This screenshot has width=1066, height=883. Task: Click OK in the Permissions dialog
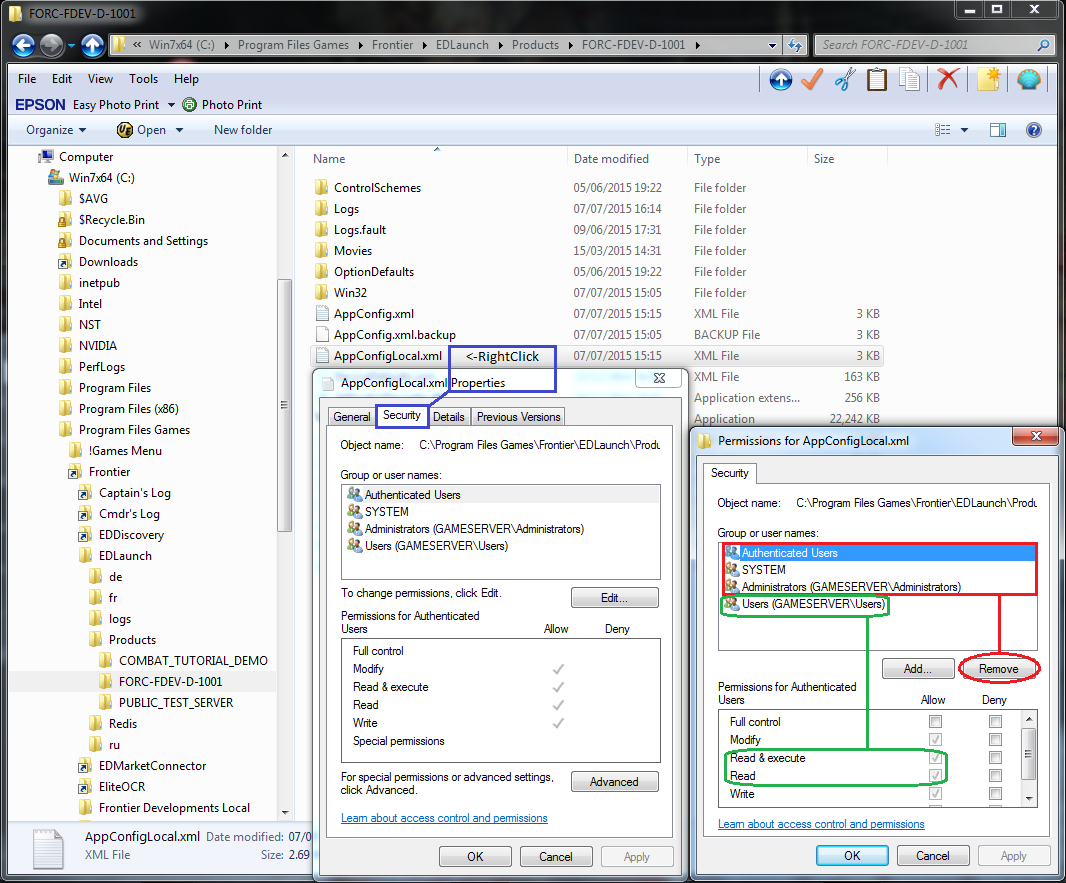pos(852,856)
